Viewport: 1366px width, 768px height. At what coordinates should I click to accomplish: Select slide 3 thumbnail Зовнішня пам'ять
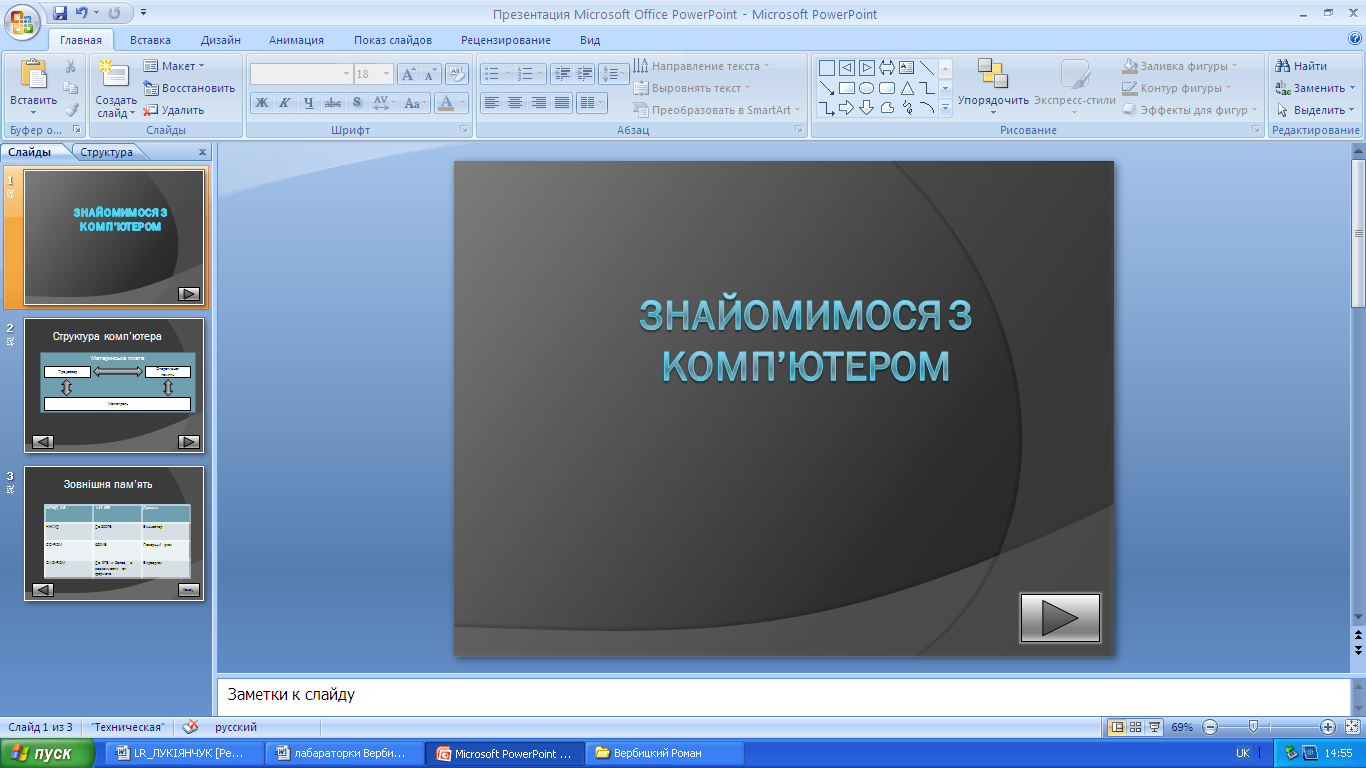click(114, 533)
